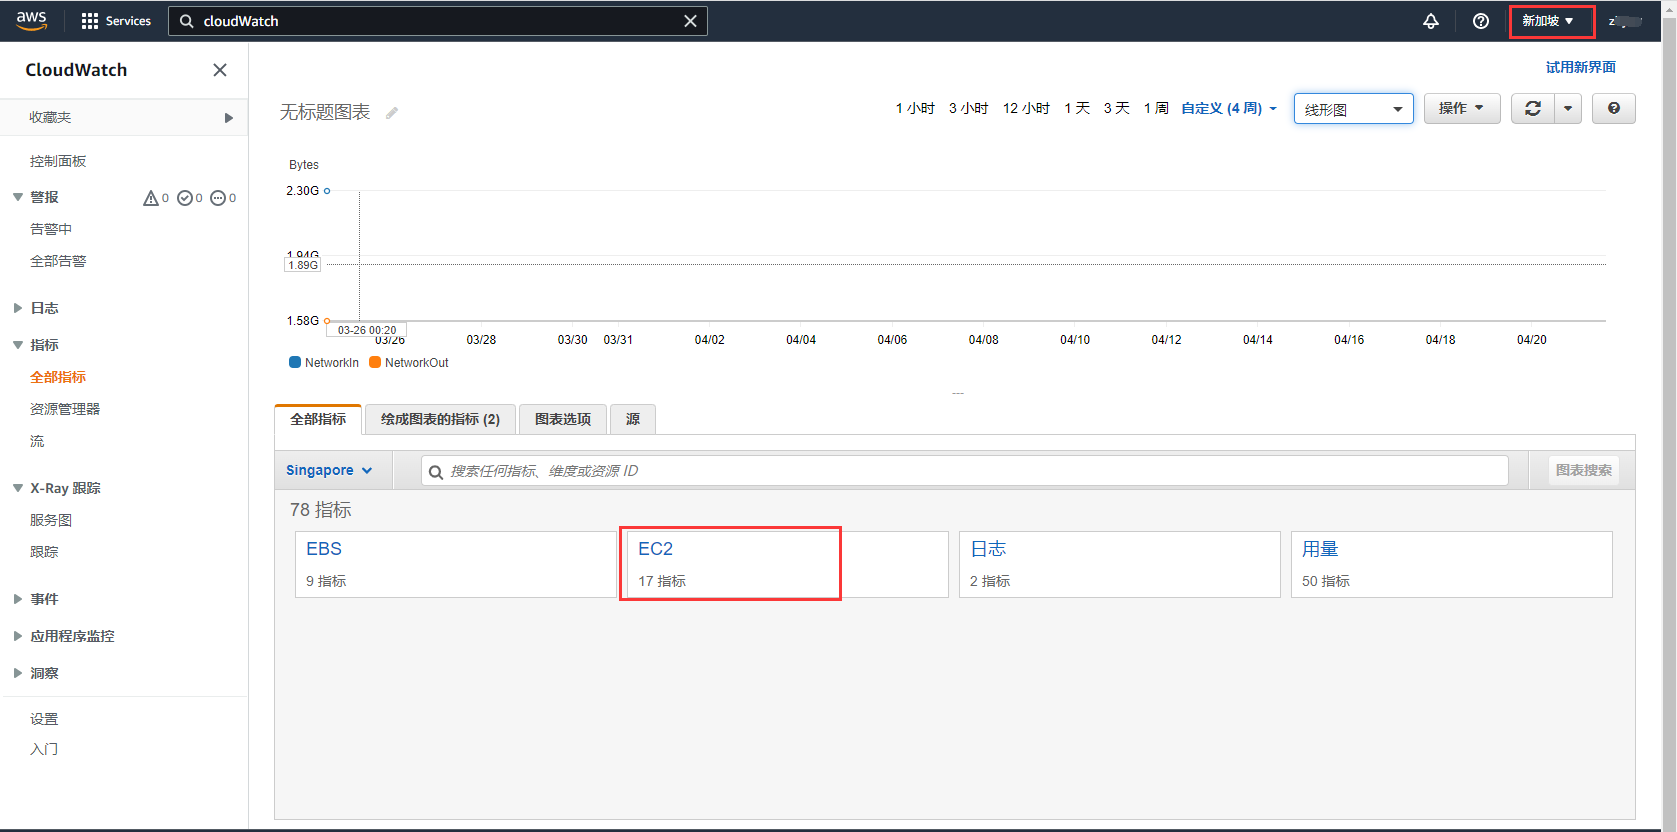The width and height of the screenshot is (1677, 832).
Task: Open the EBS metrics card
Action: (x=456, y=564)
